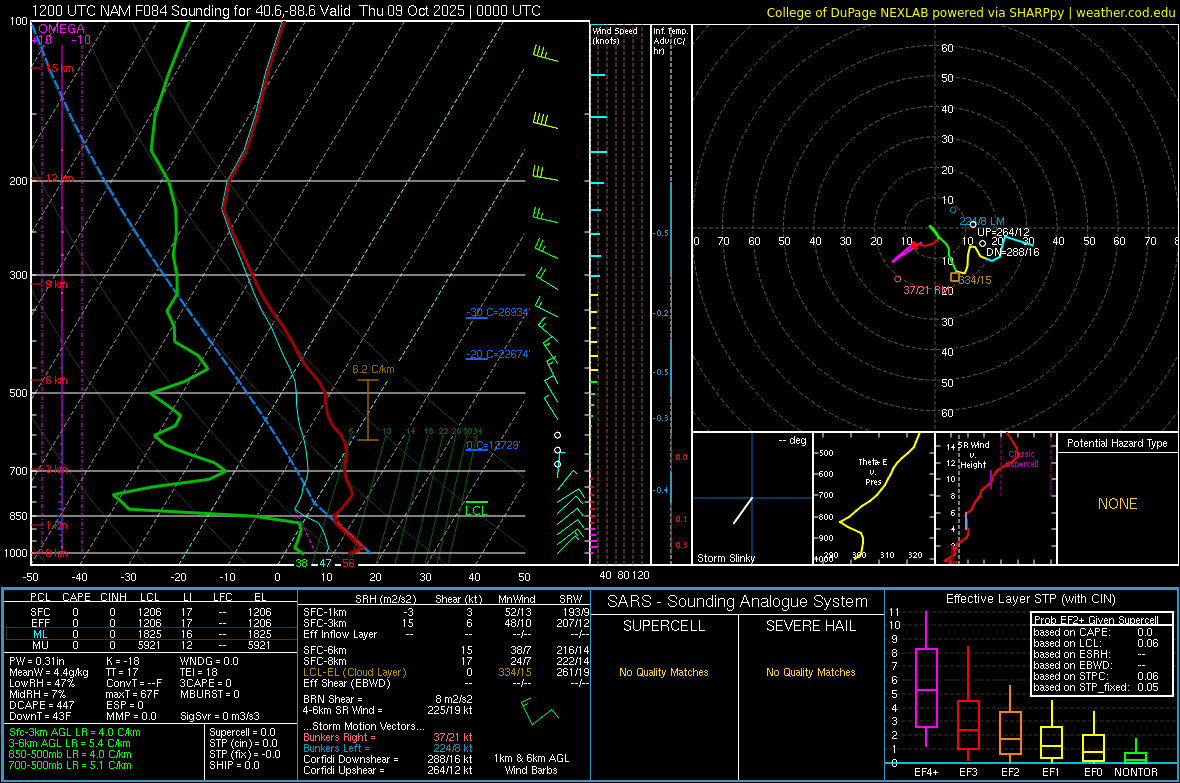The height and width of the screenshot is (783, 1180).
Task: Select the 6.2 C/km lapse rate label
Action: point(373,369)
